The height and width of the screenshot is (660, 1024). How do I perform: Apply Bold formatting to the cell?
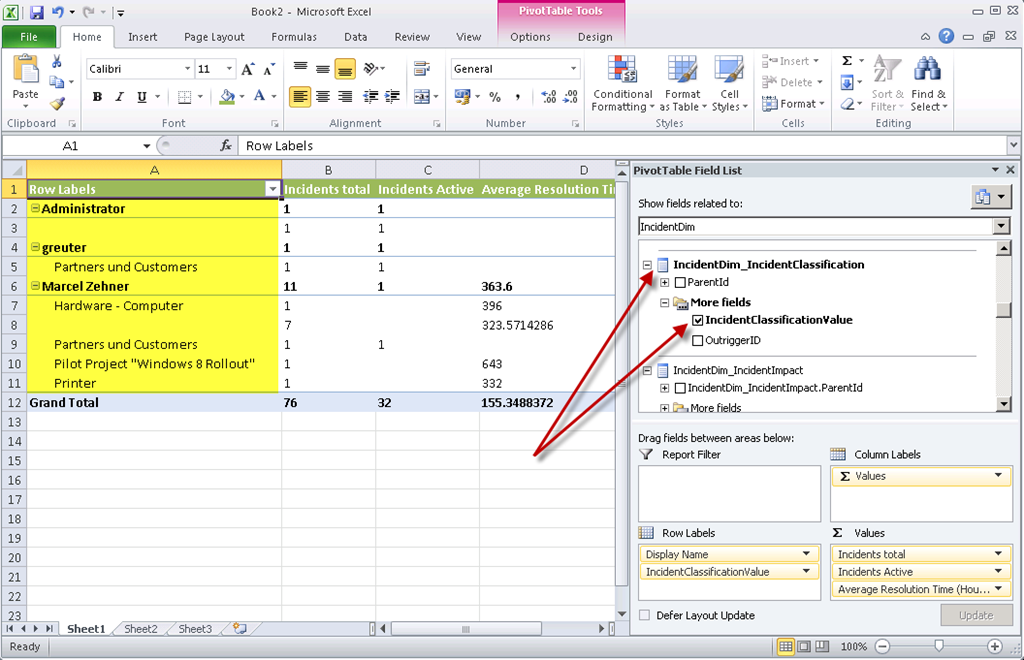point(97,97)
